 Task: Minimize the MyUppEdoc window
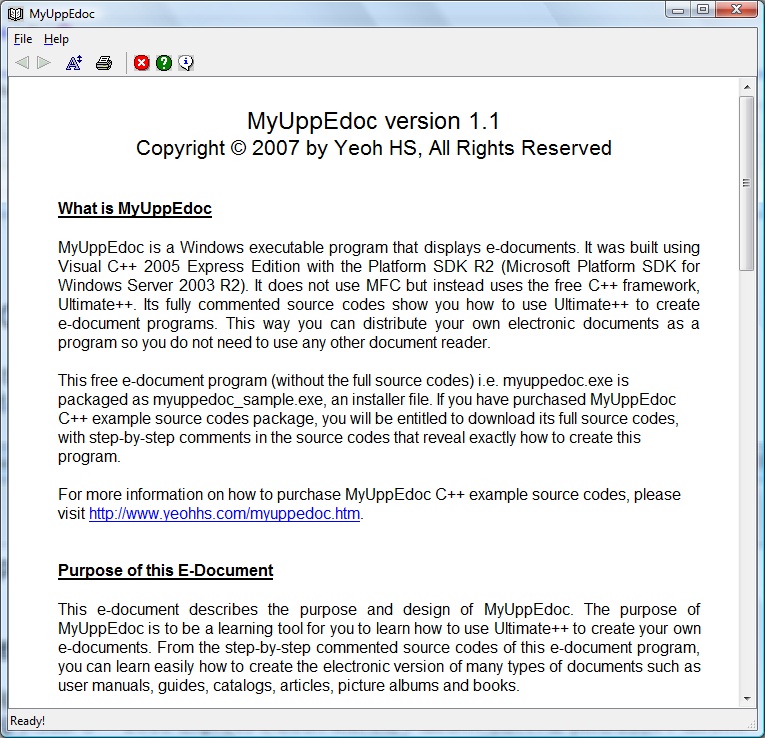point(678,10)
